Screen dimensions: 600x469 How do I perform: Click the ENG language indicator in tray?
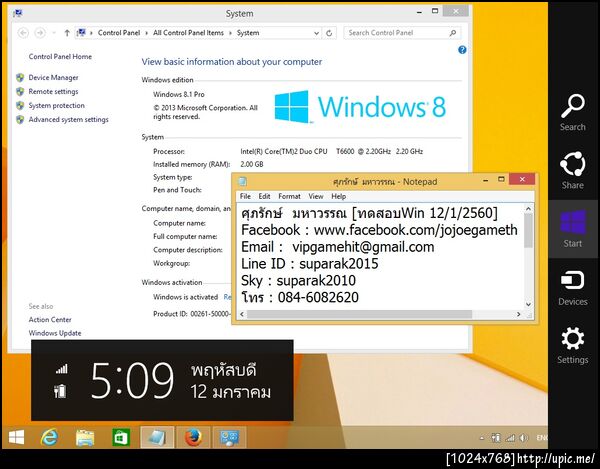pyautogui.click(x=542, y=438)
